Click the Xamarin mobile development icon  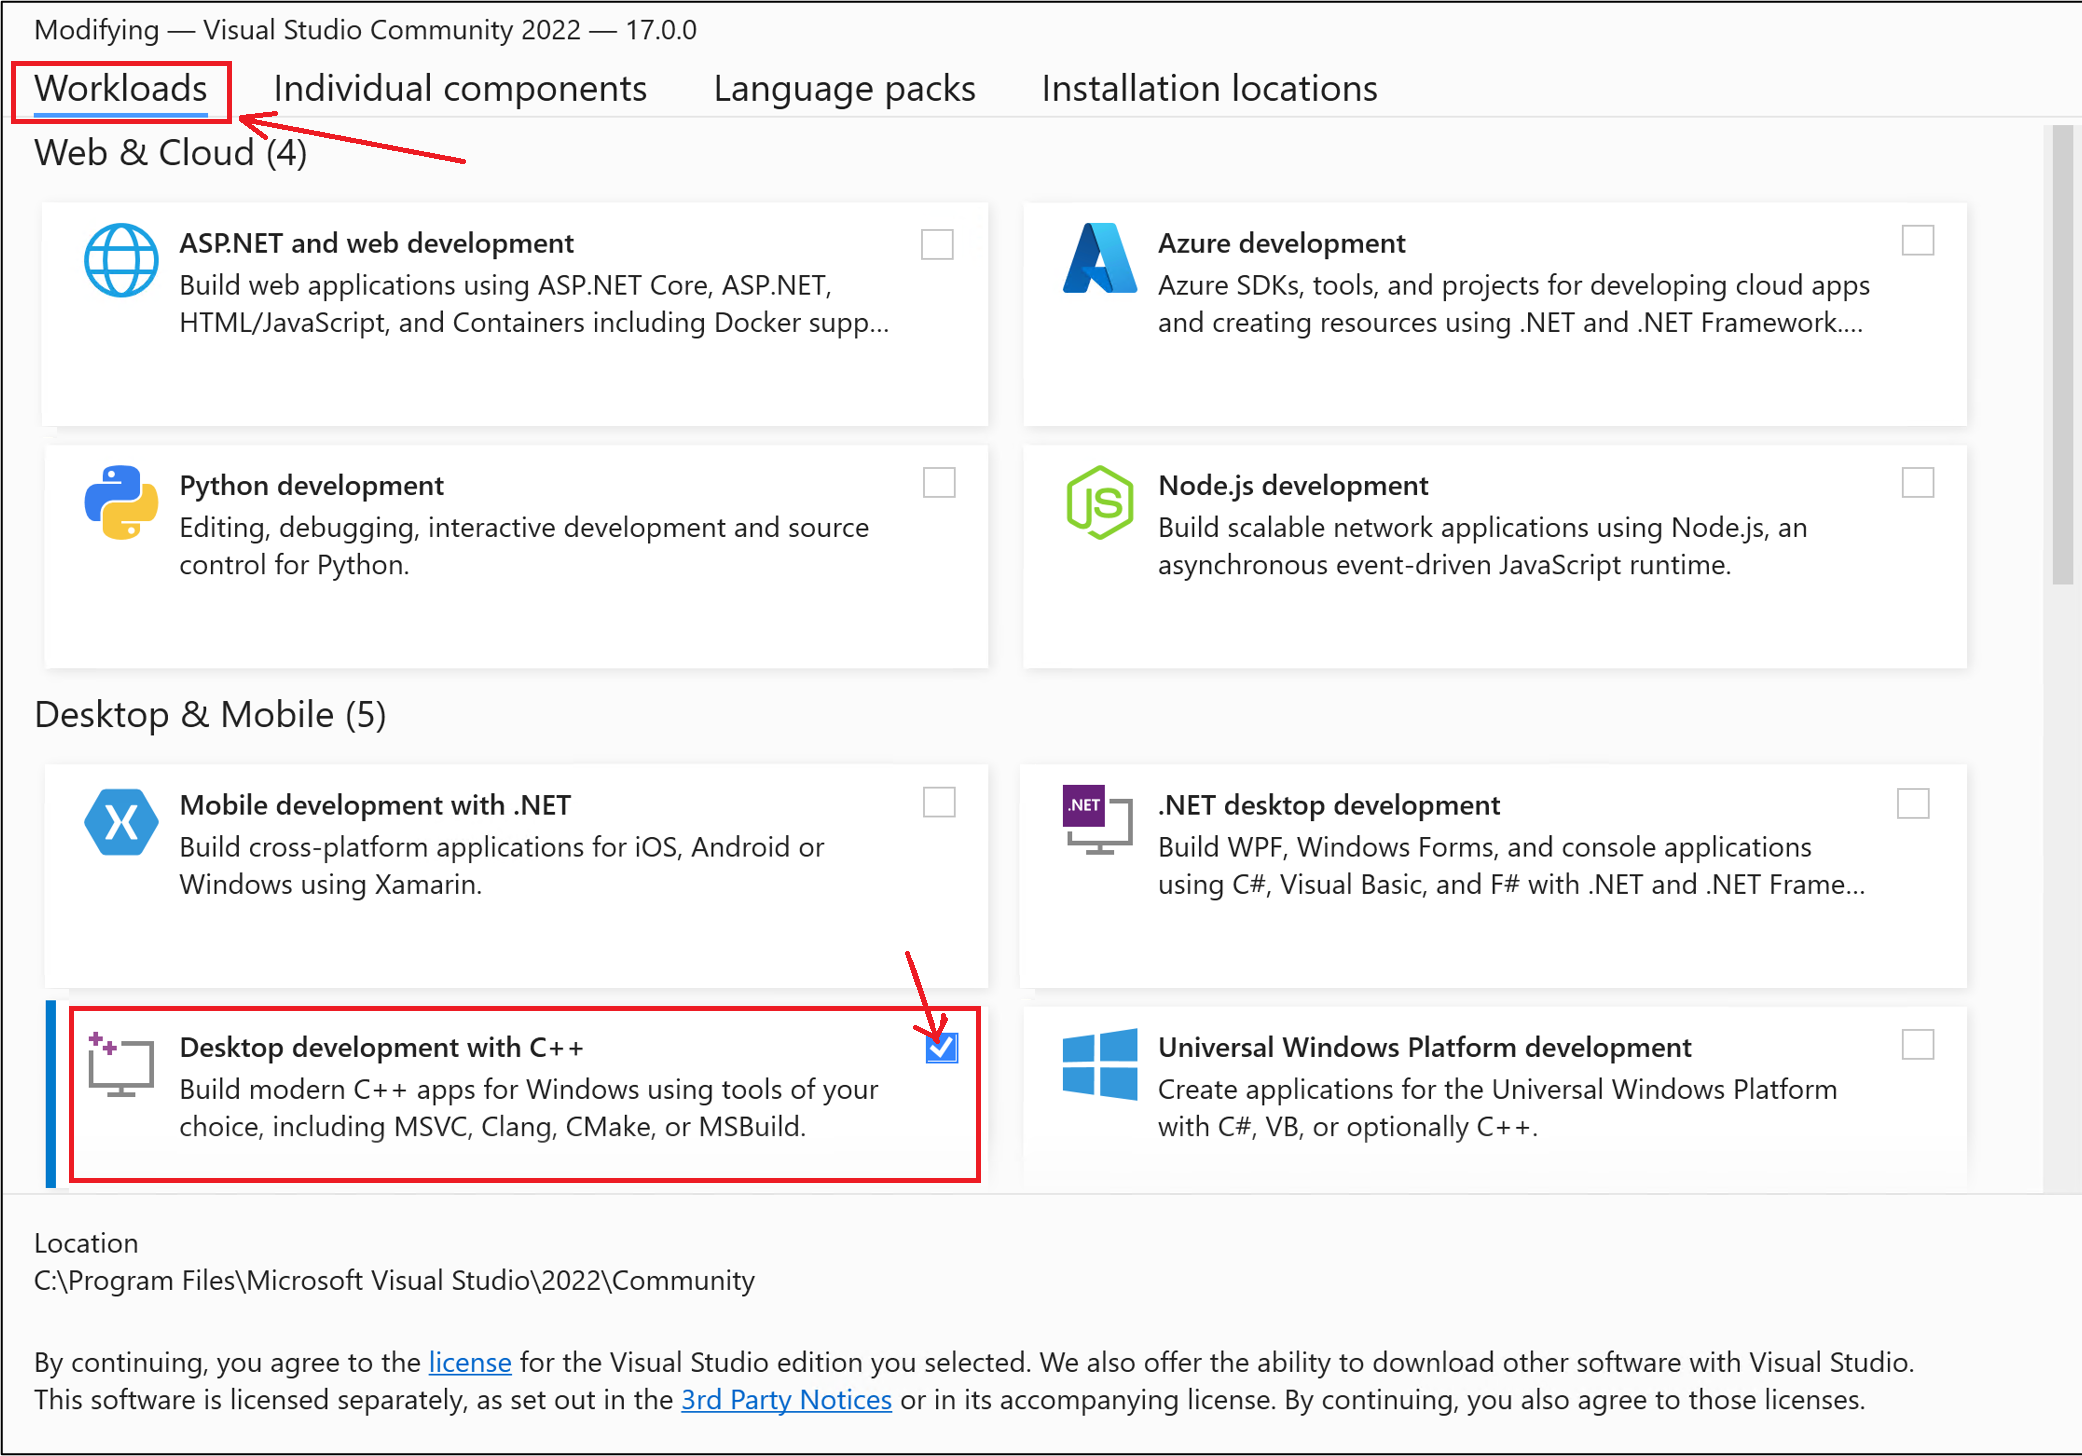coord(121,822)
